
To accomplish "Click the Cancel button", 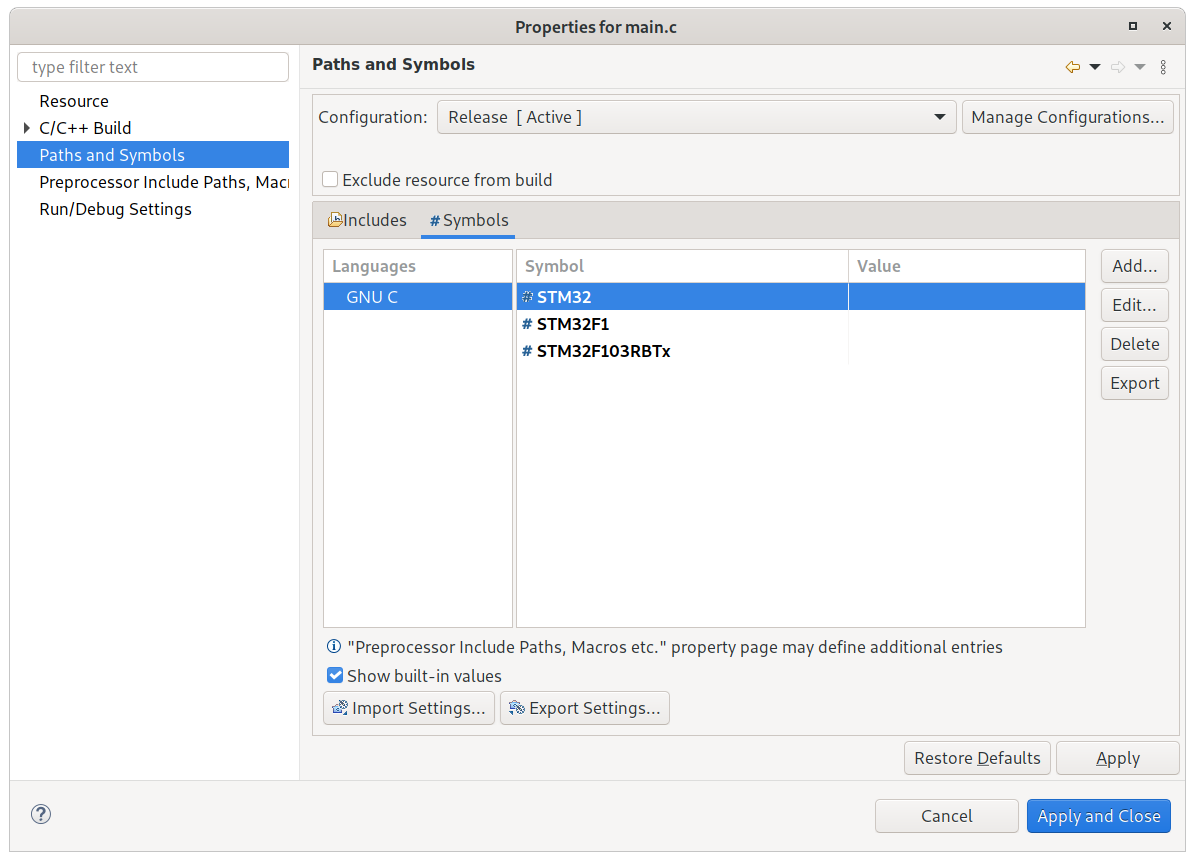I will pyautogui.click(x=947, y=816).
